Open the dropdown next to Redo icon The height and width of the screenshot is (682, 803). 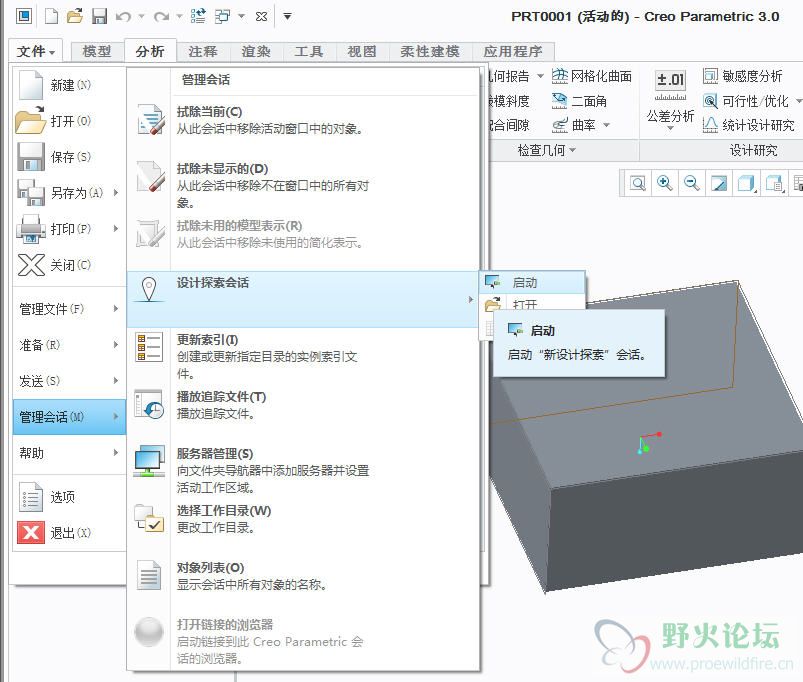click(x=179, y=17)
